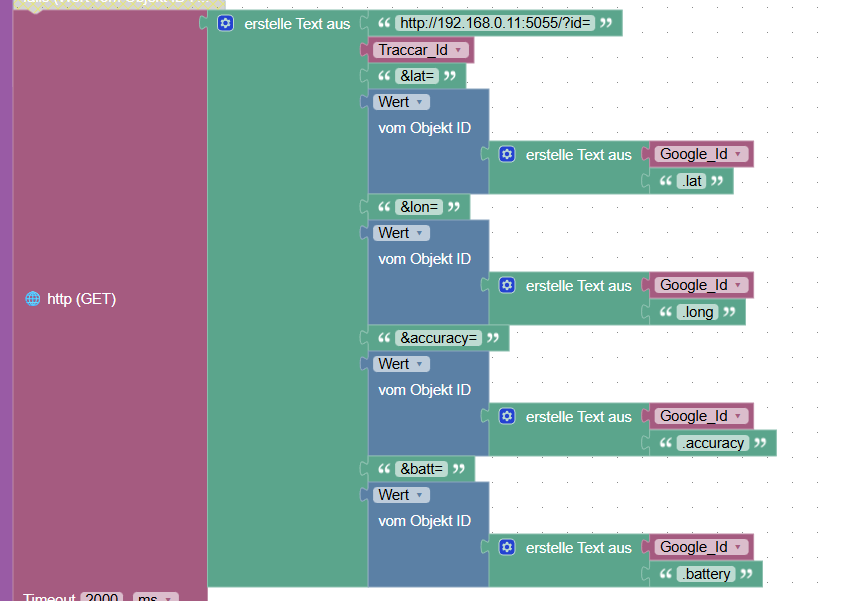Viewport: 842px width, 601px height.
Task: Edit the &lat= text field
Action: click(417, 76)
